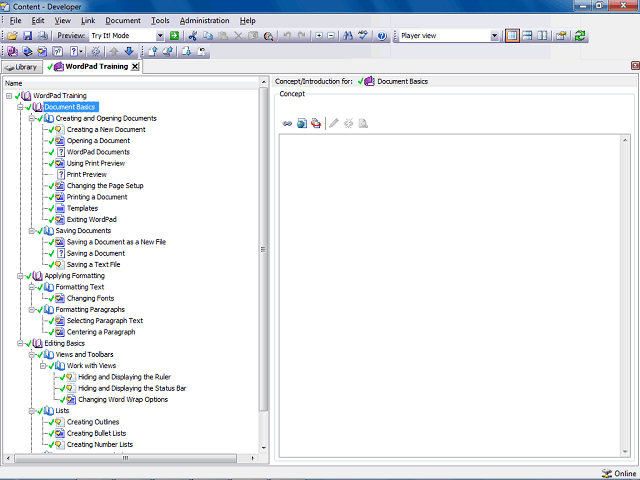Collapse the Saving Documents section
The image size is (640, 480).
tap(31, 231)
